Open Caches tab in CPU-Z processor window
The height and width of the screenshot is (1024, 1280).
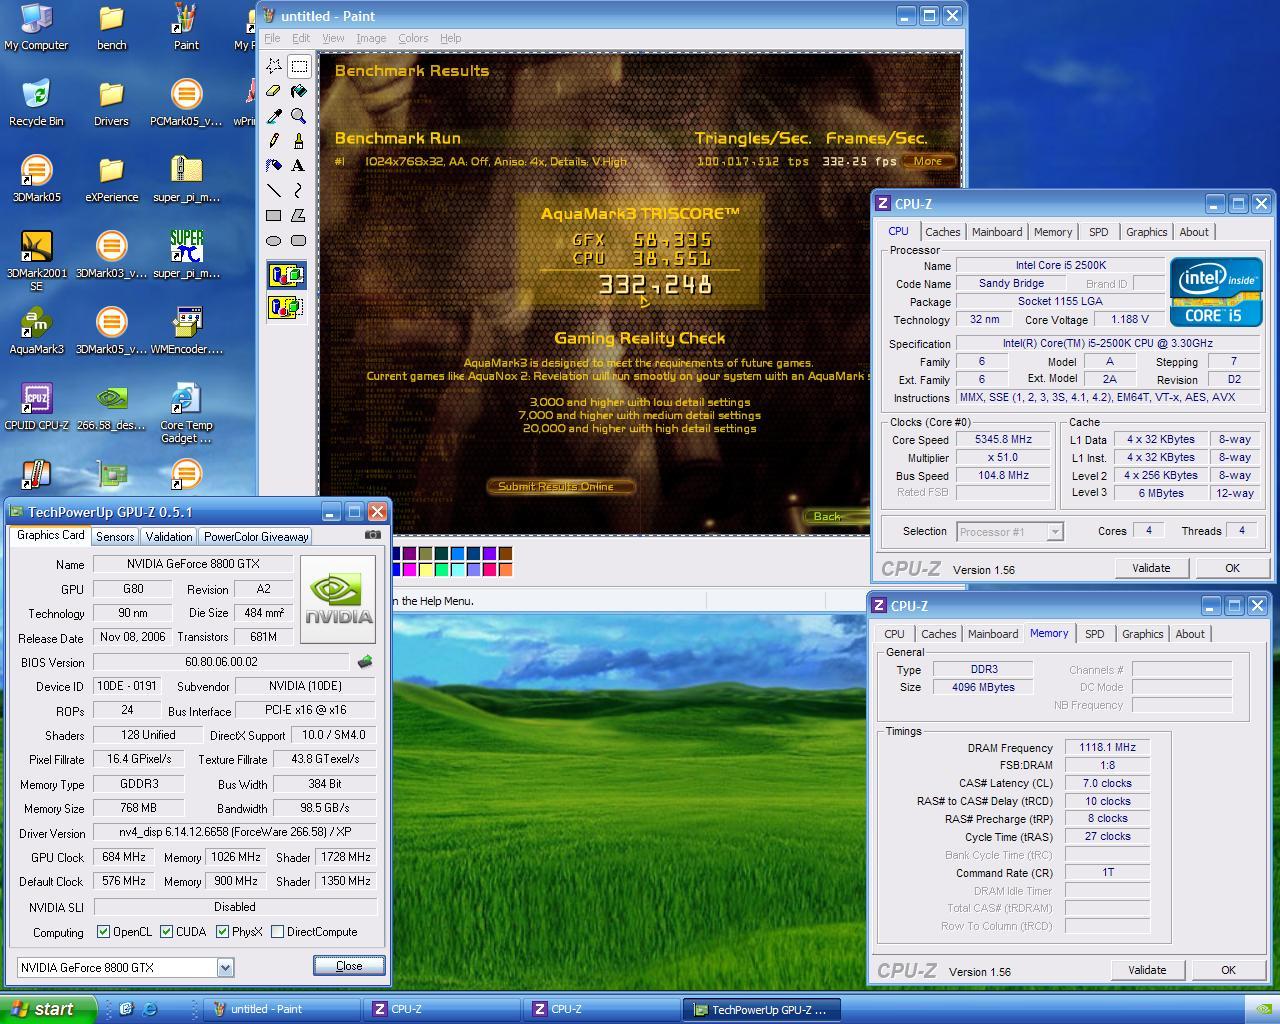942,232
